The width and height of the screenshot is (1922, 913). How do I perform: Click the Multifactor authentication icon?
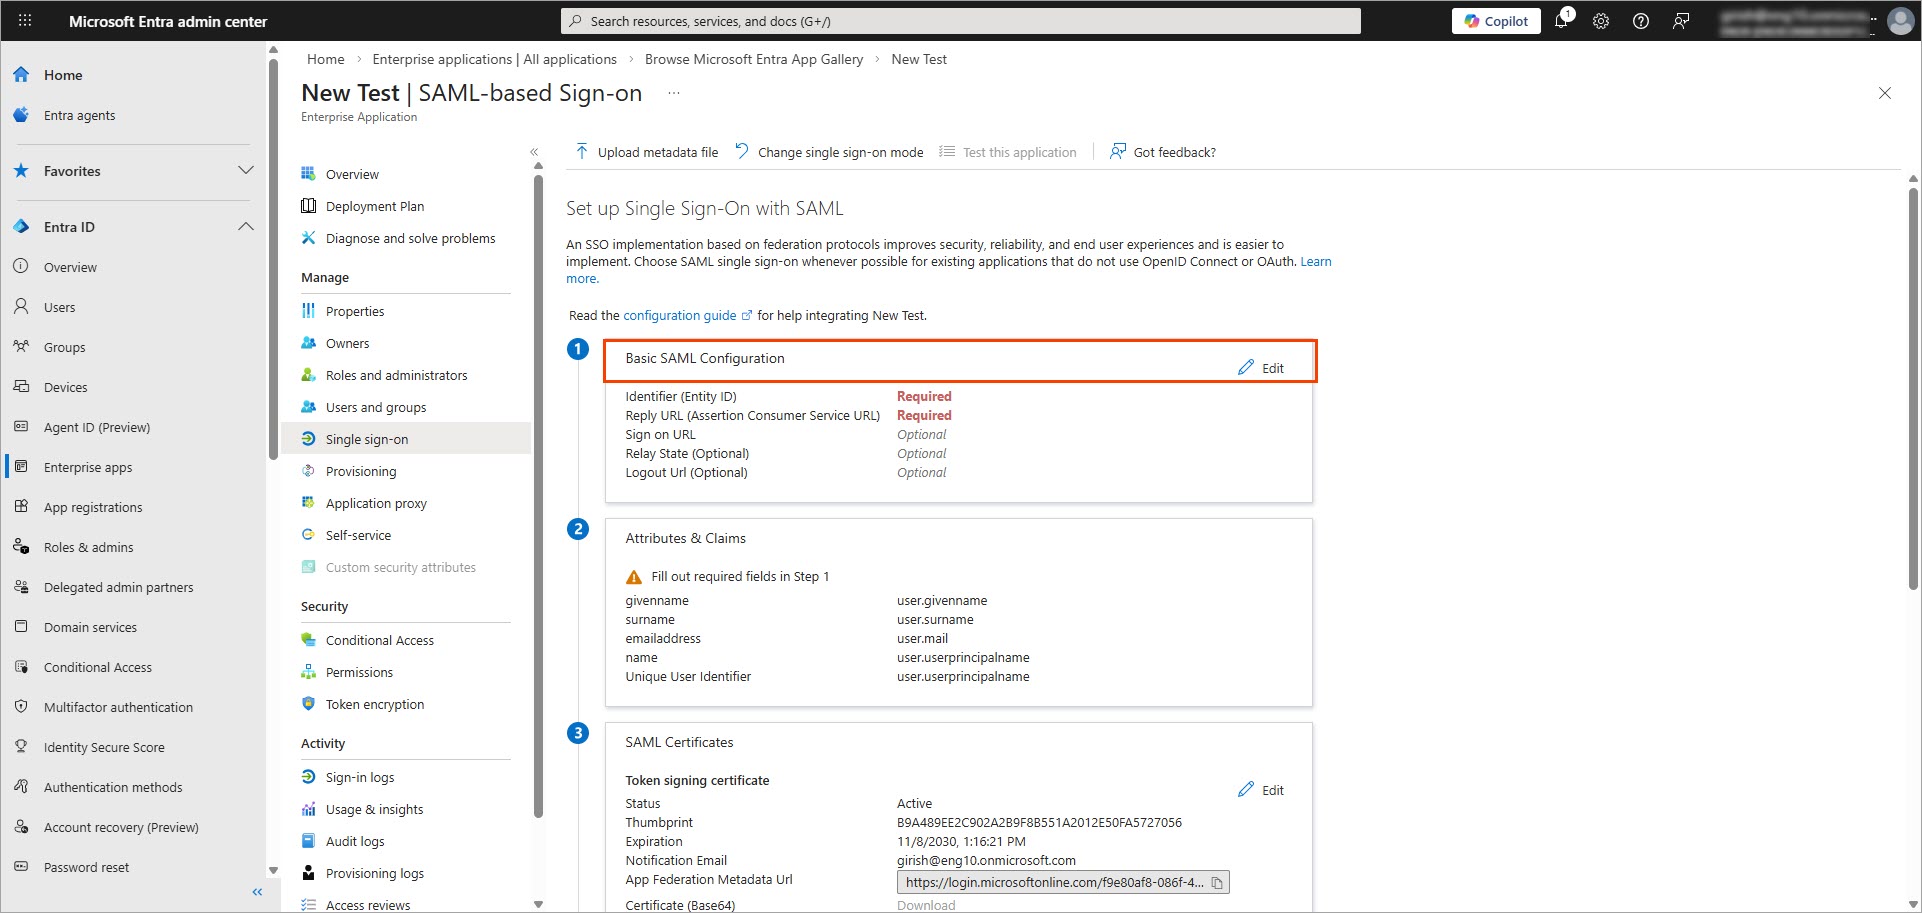[21, 707]
